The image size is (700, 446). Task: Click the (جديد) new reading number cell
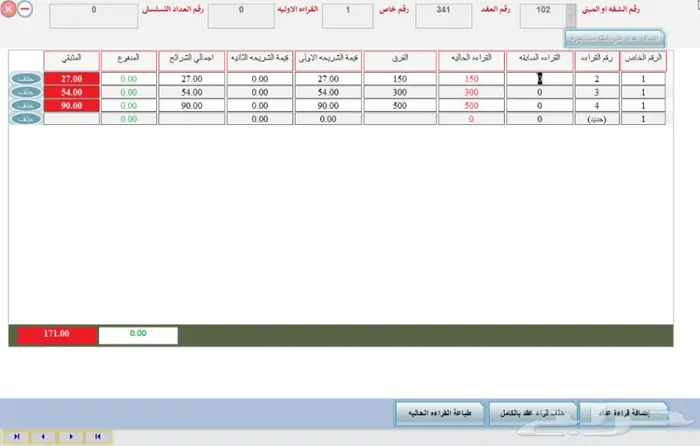tap(597, 119)
